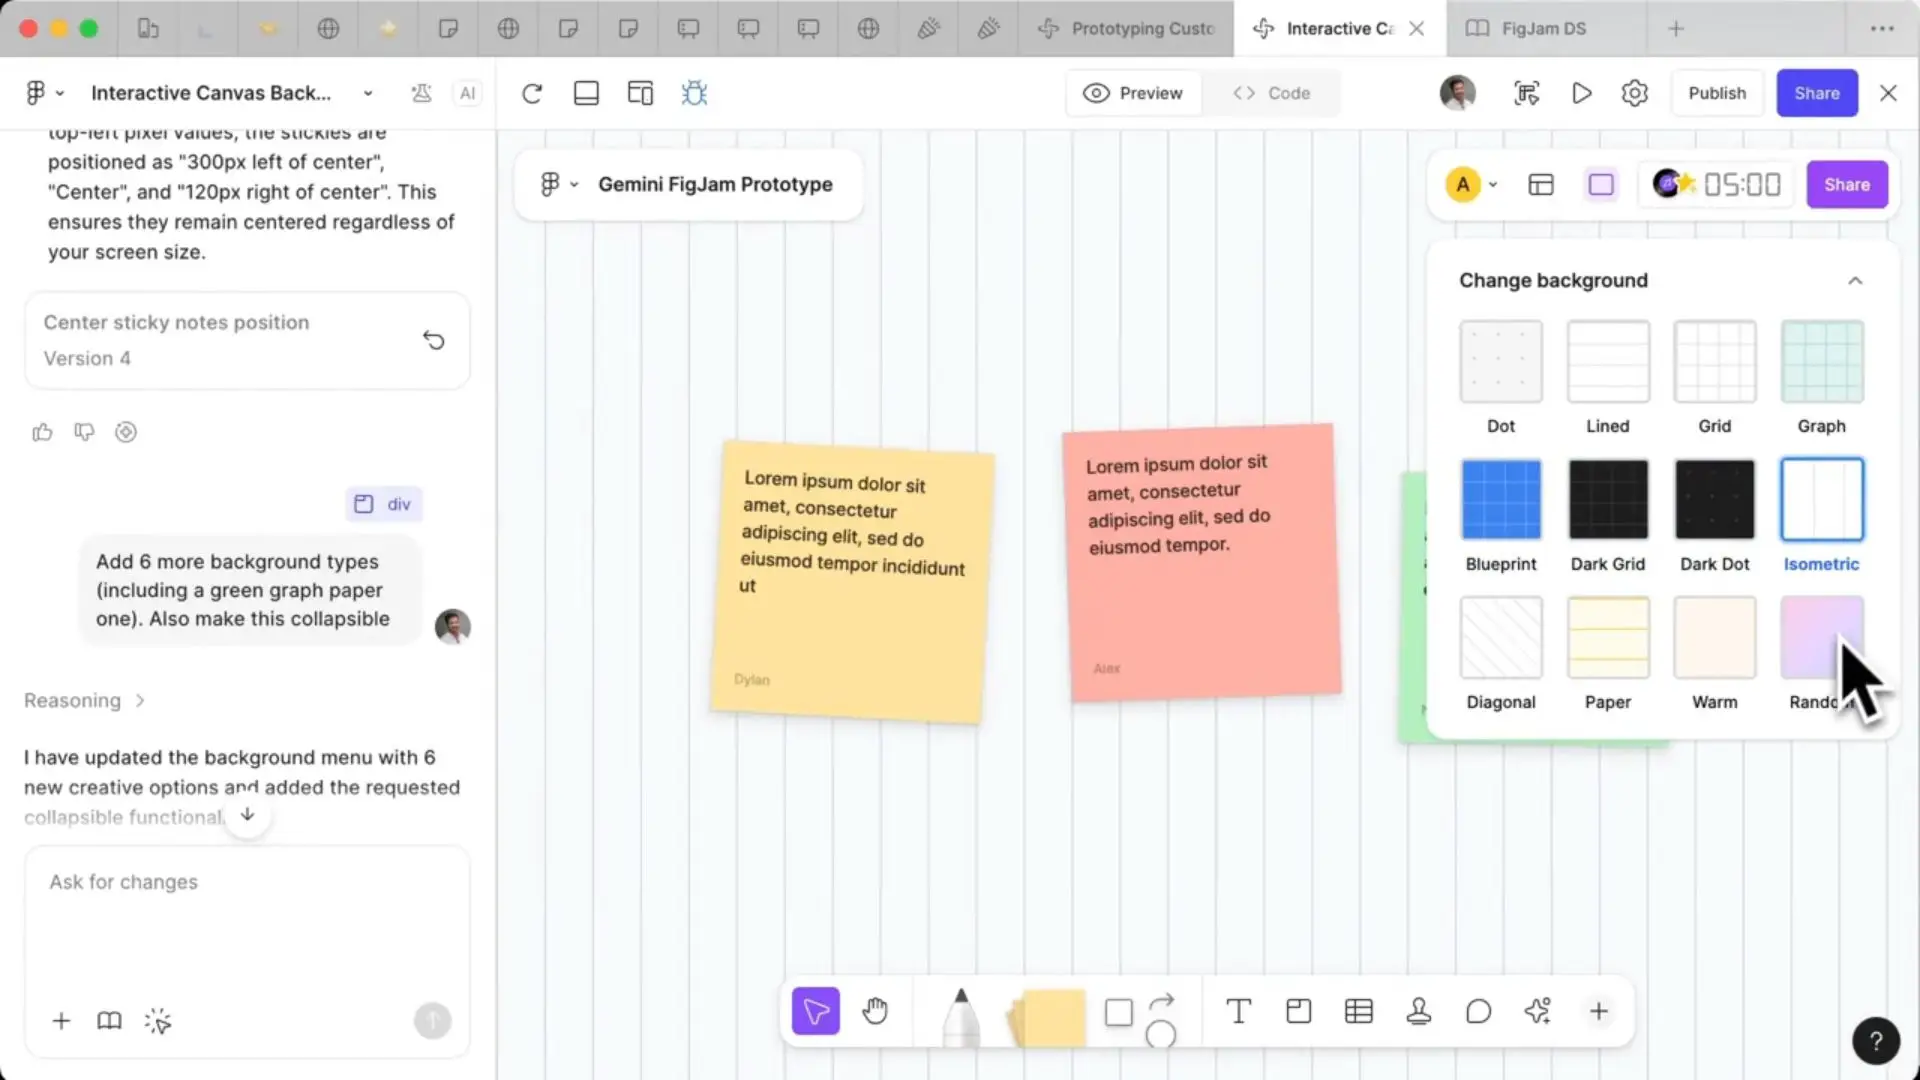
Task: Choose the Lined background swatch
Action: coord(1607,361)
